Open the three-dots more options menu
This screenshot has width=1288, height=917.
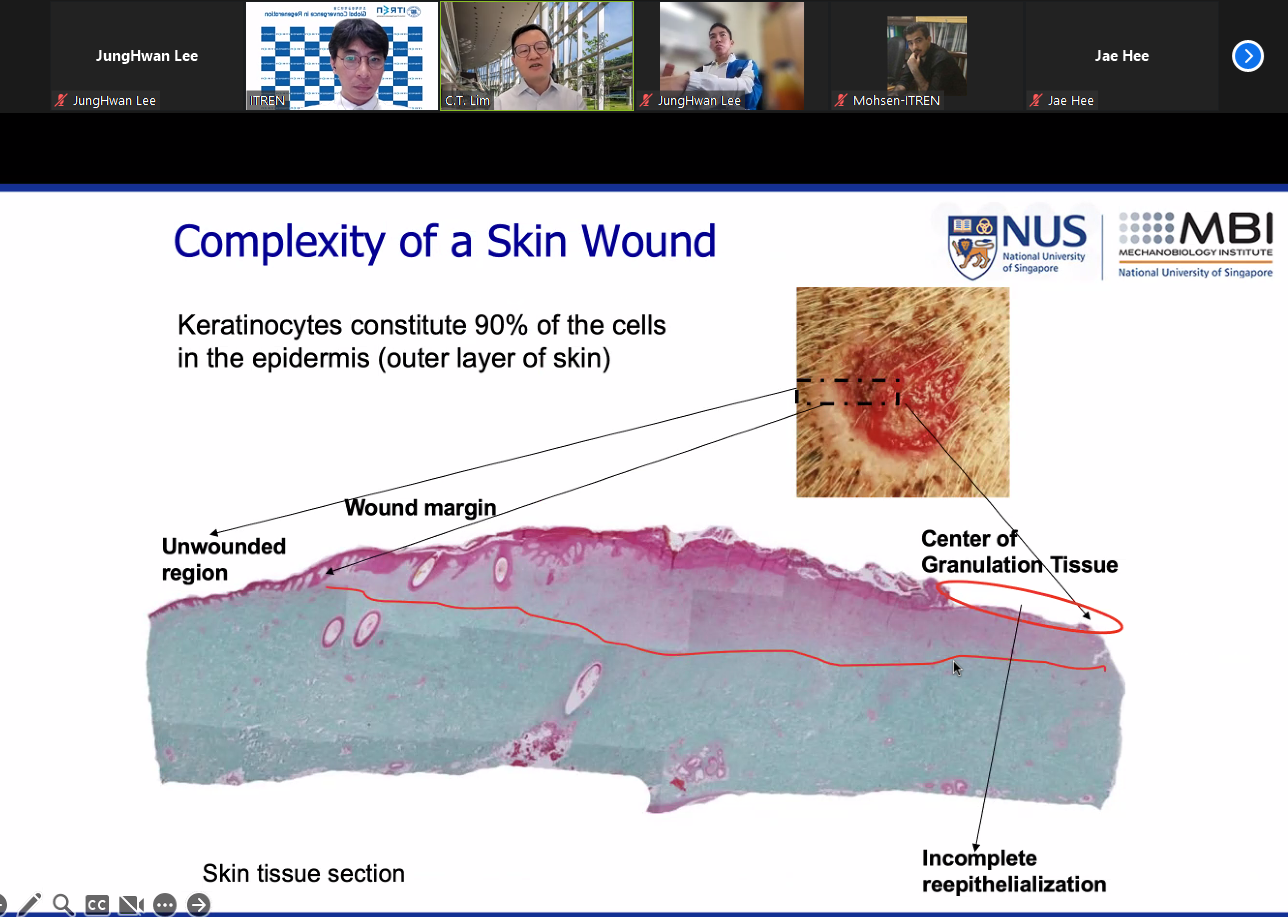(165, 905)
